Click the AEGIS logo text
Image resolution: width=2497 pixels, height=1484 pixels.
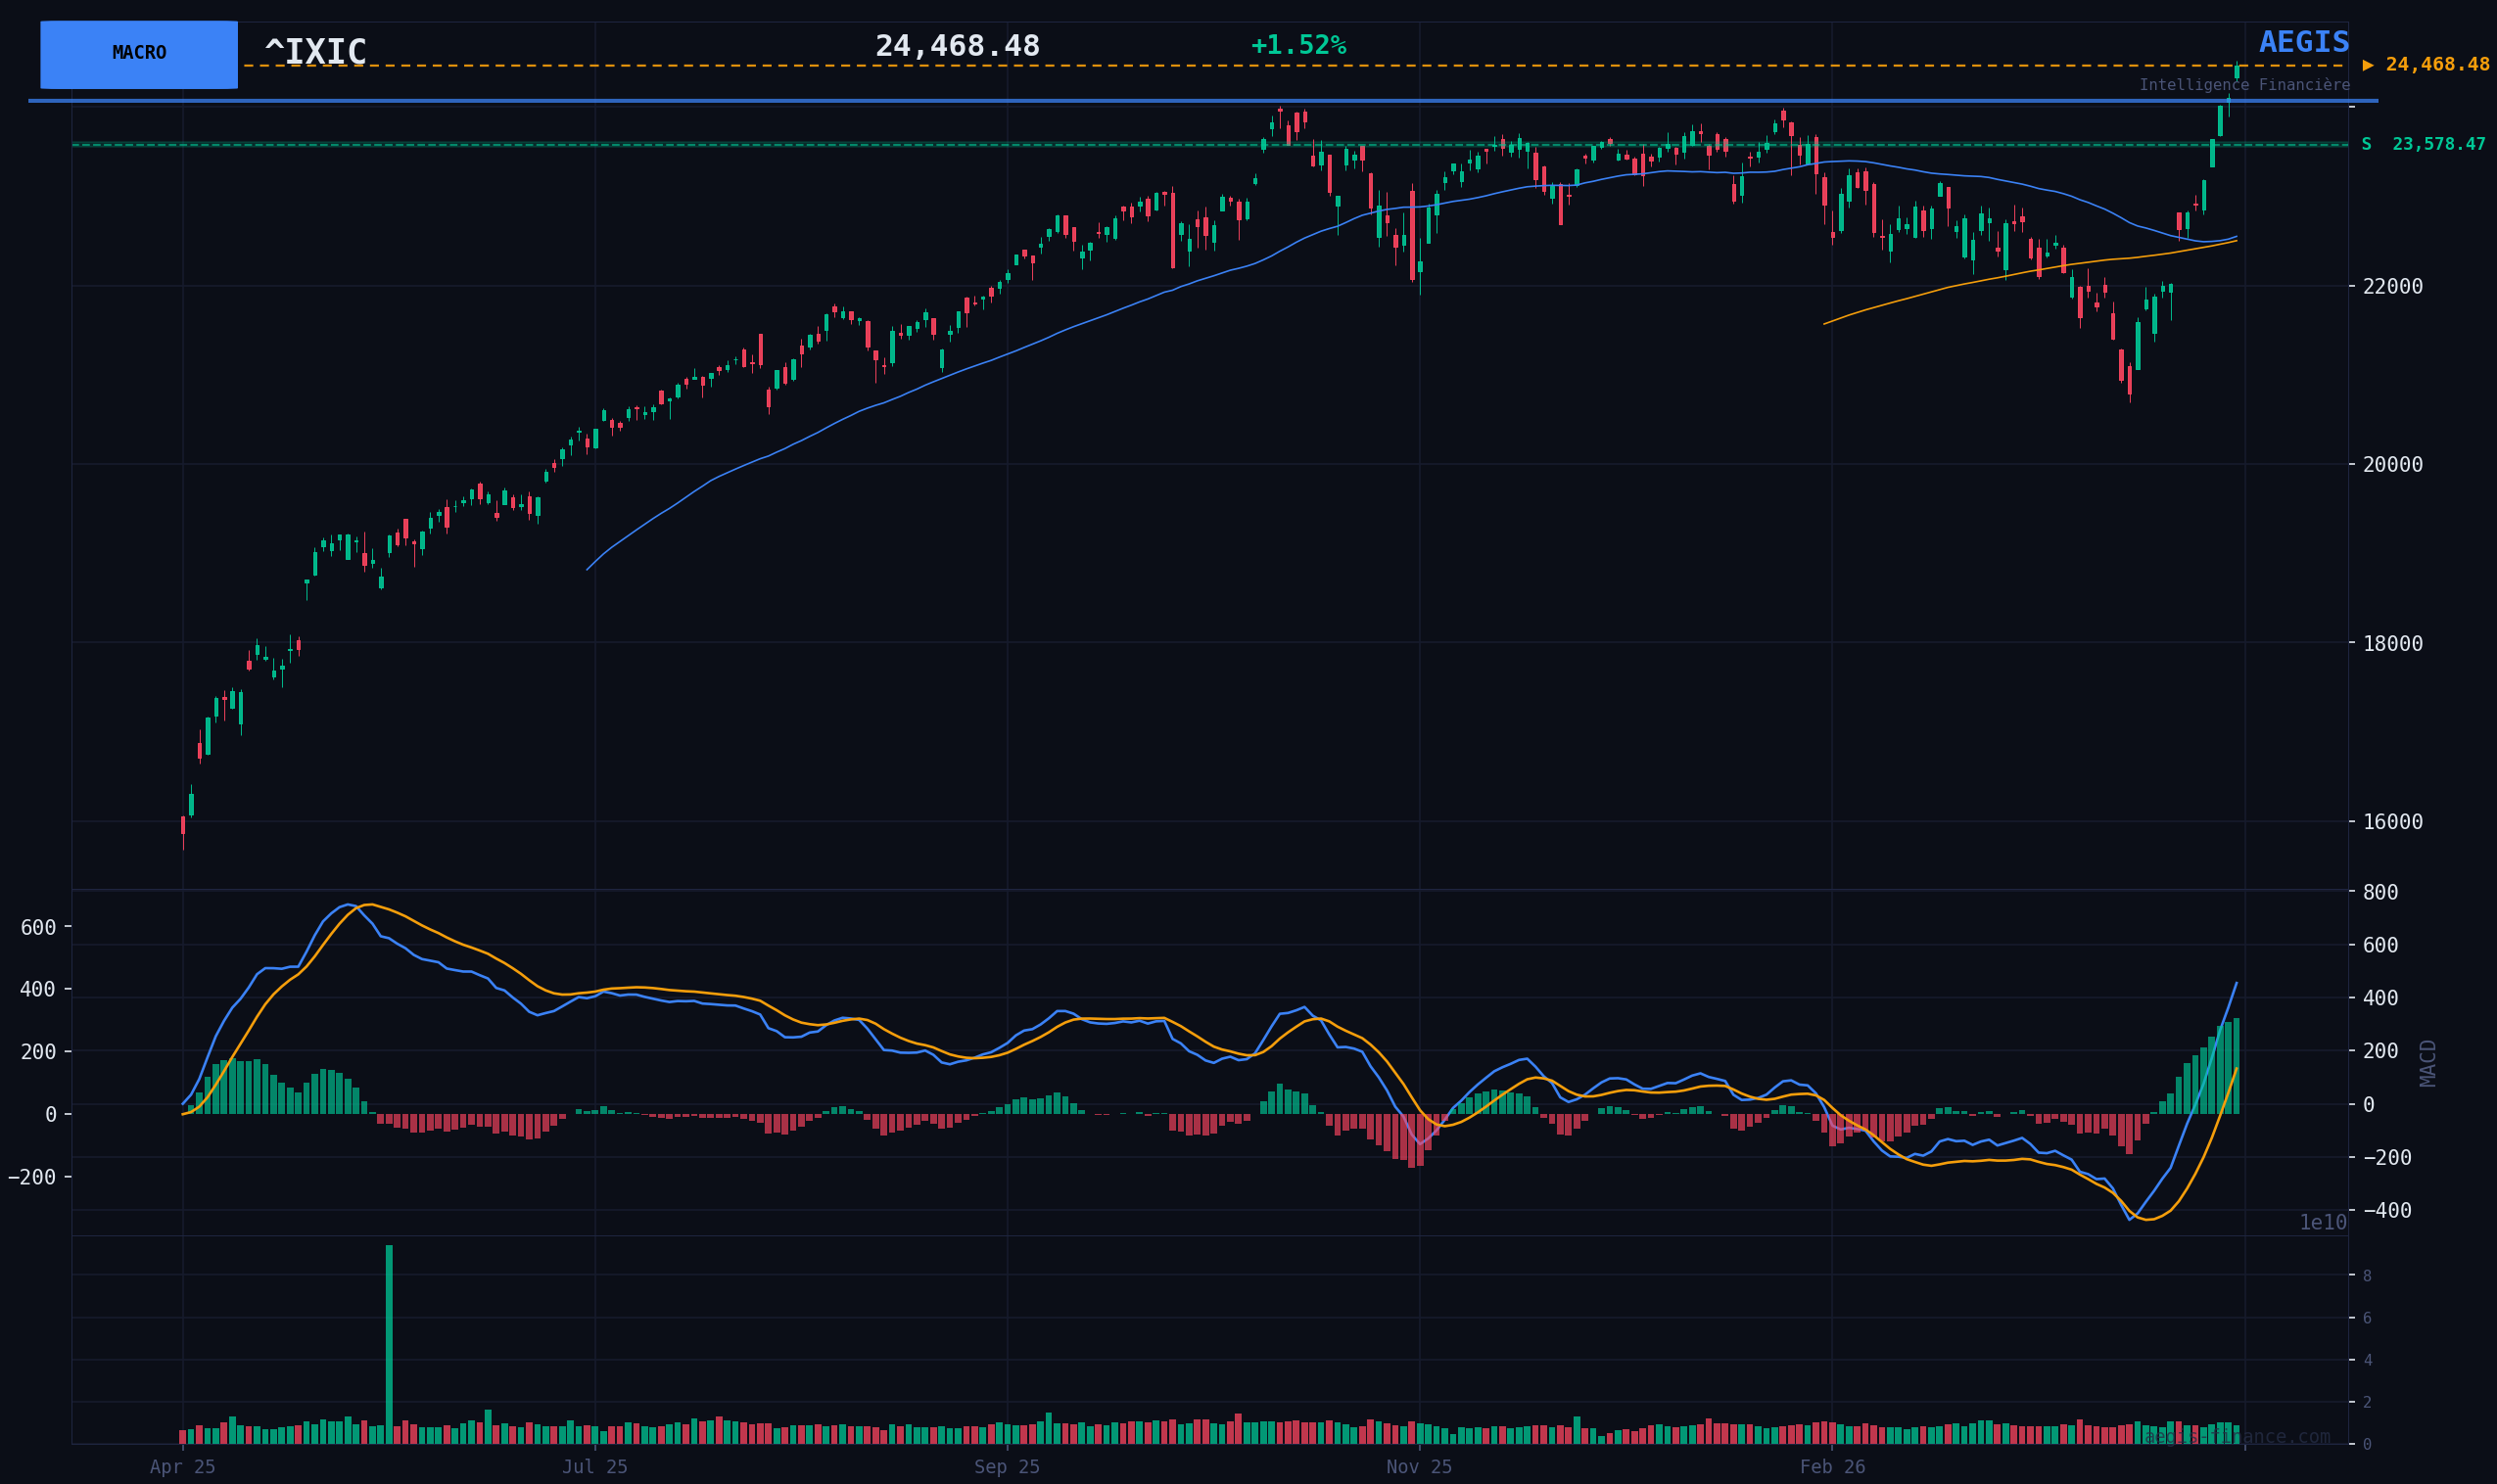(2303, 43)
